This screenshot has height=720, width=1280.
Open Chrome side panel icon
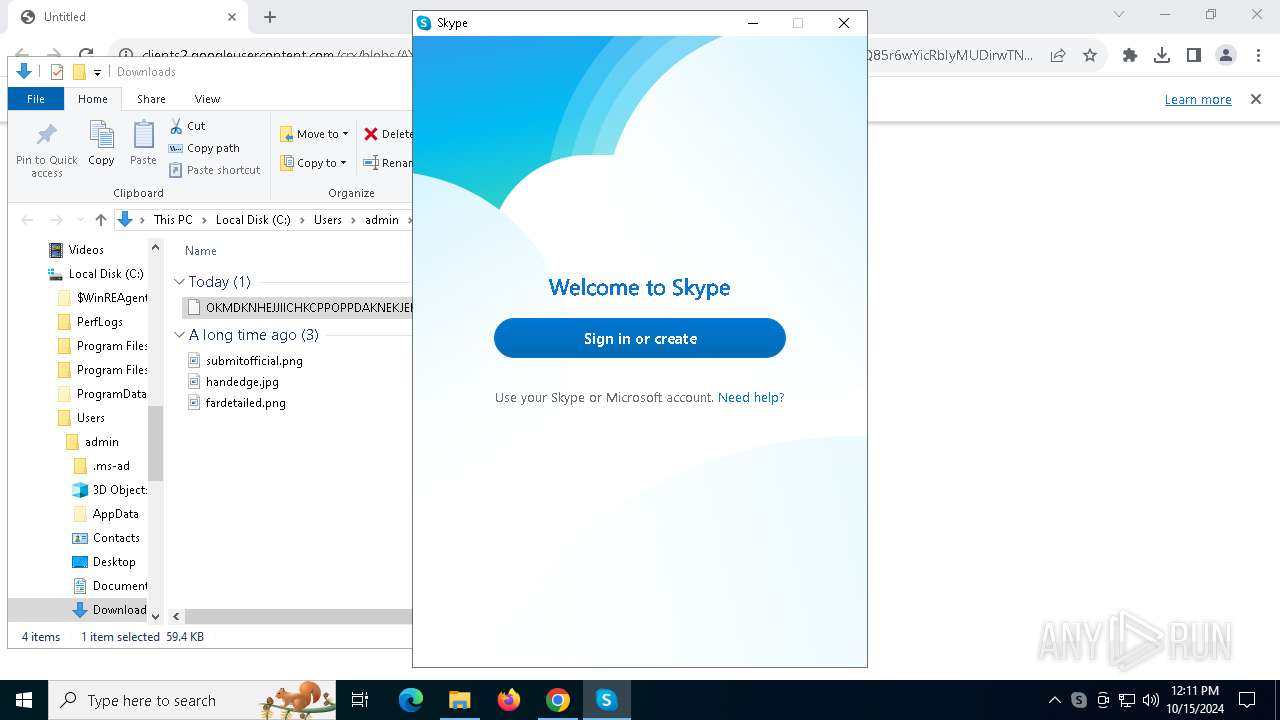[1194, 56]
